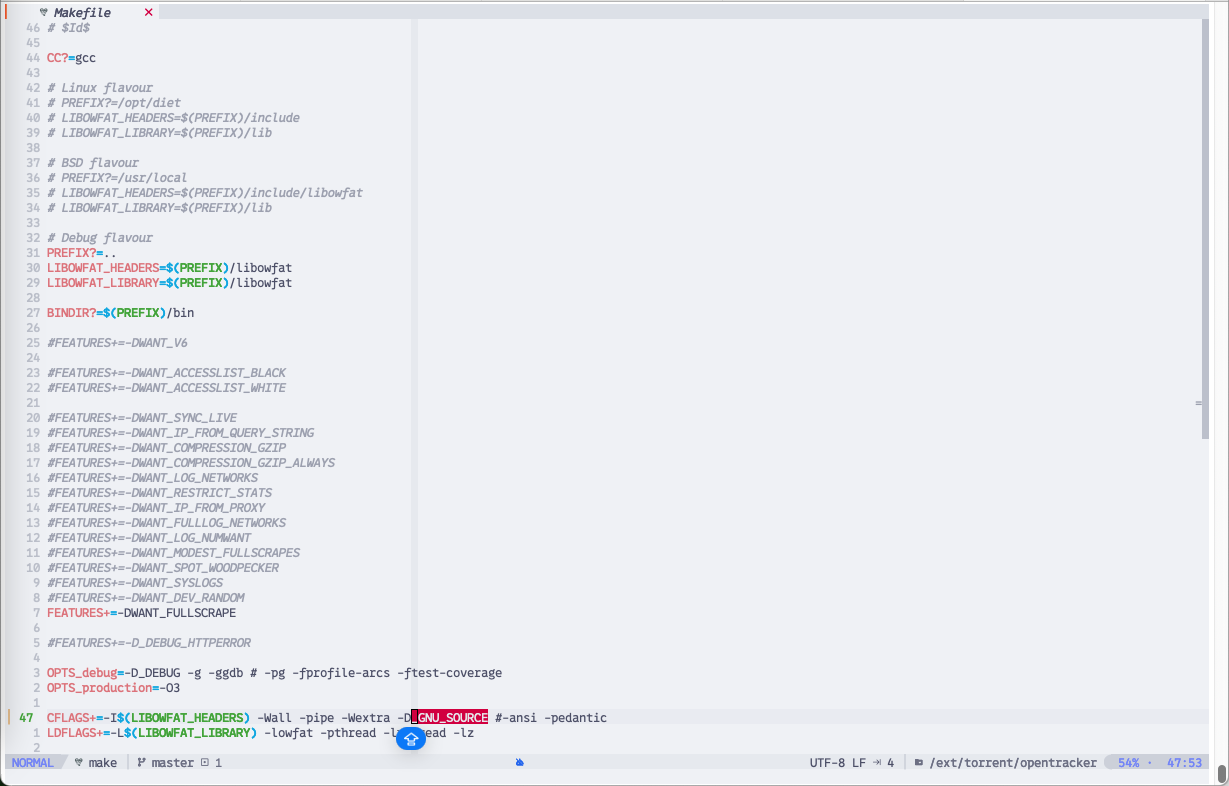
Task: Click the git branch icon beside master
Action: click(141, 762)
